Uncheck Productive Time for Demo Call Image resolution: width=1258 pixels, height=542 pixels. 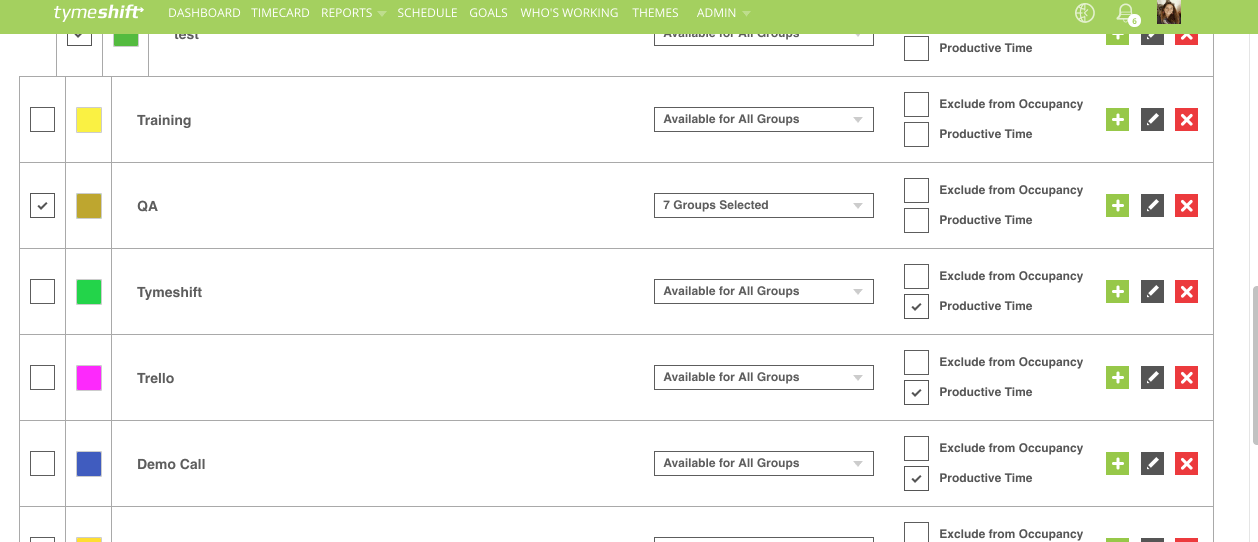tap(916, 478)
